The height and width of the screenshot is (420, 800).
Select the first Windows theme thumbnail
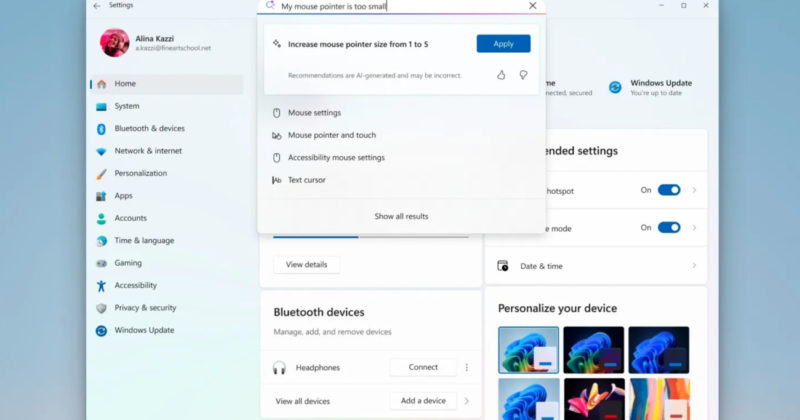click(528, 350)
